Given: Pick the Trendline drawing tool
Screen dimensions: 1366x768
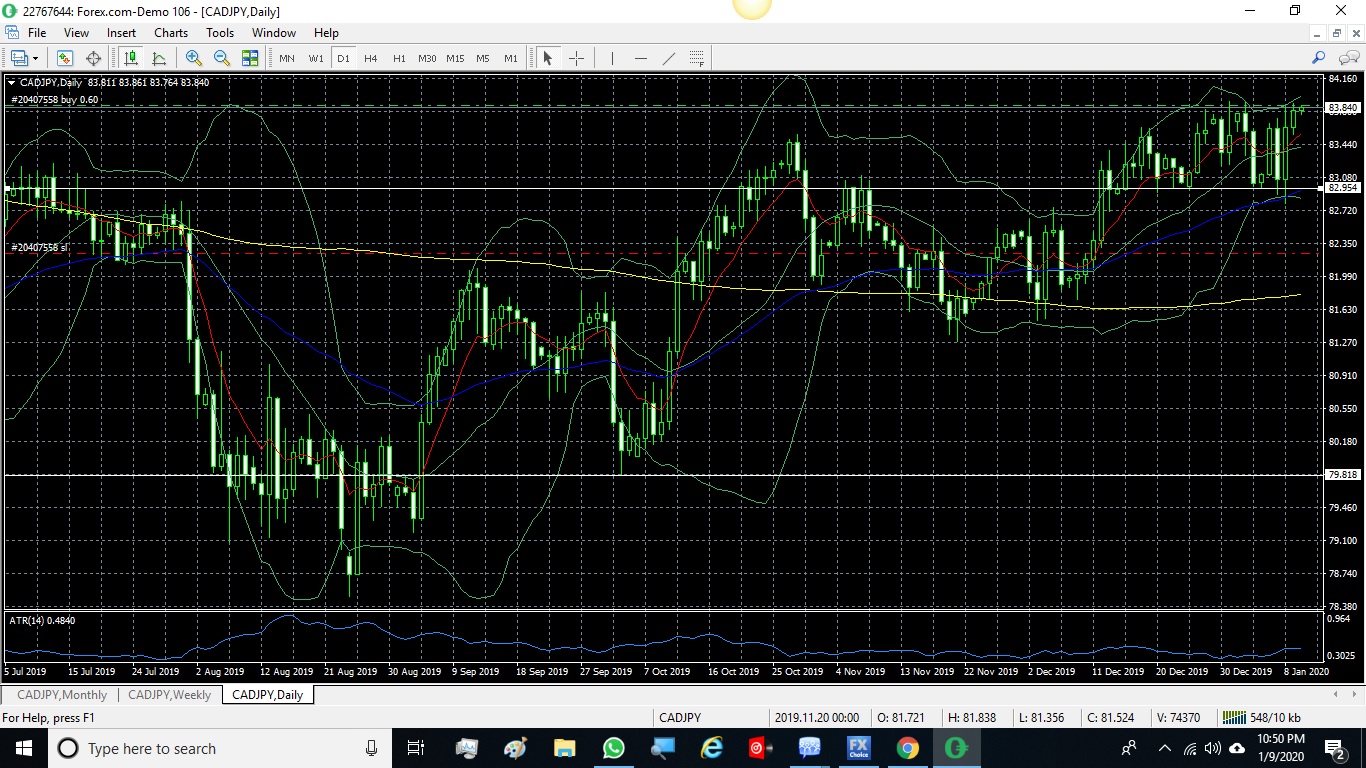Looking at the screenshot, I should [x=669, y=58].
